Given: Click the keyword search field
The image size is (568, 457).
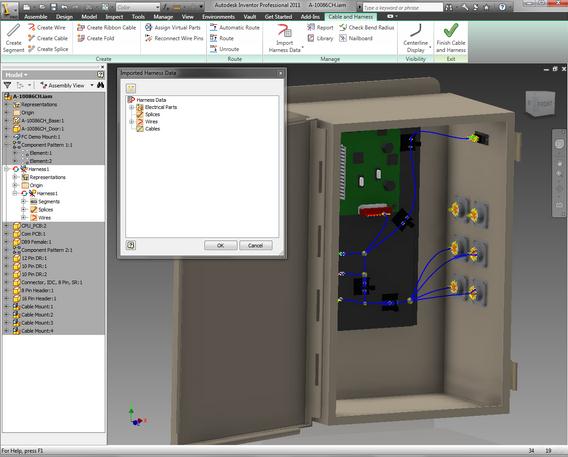Looking at the screenshot, I should (403, 7).
